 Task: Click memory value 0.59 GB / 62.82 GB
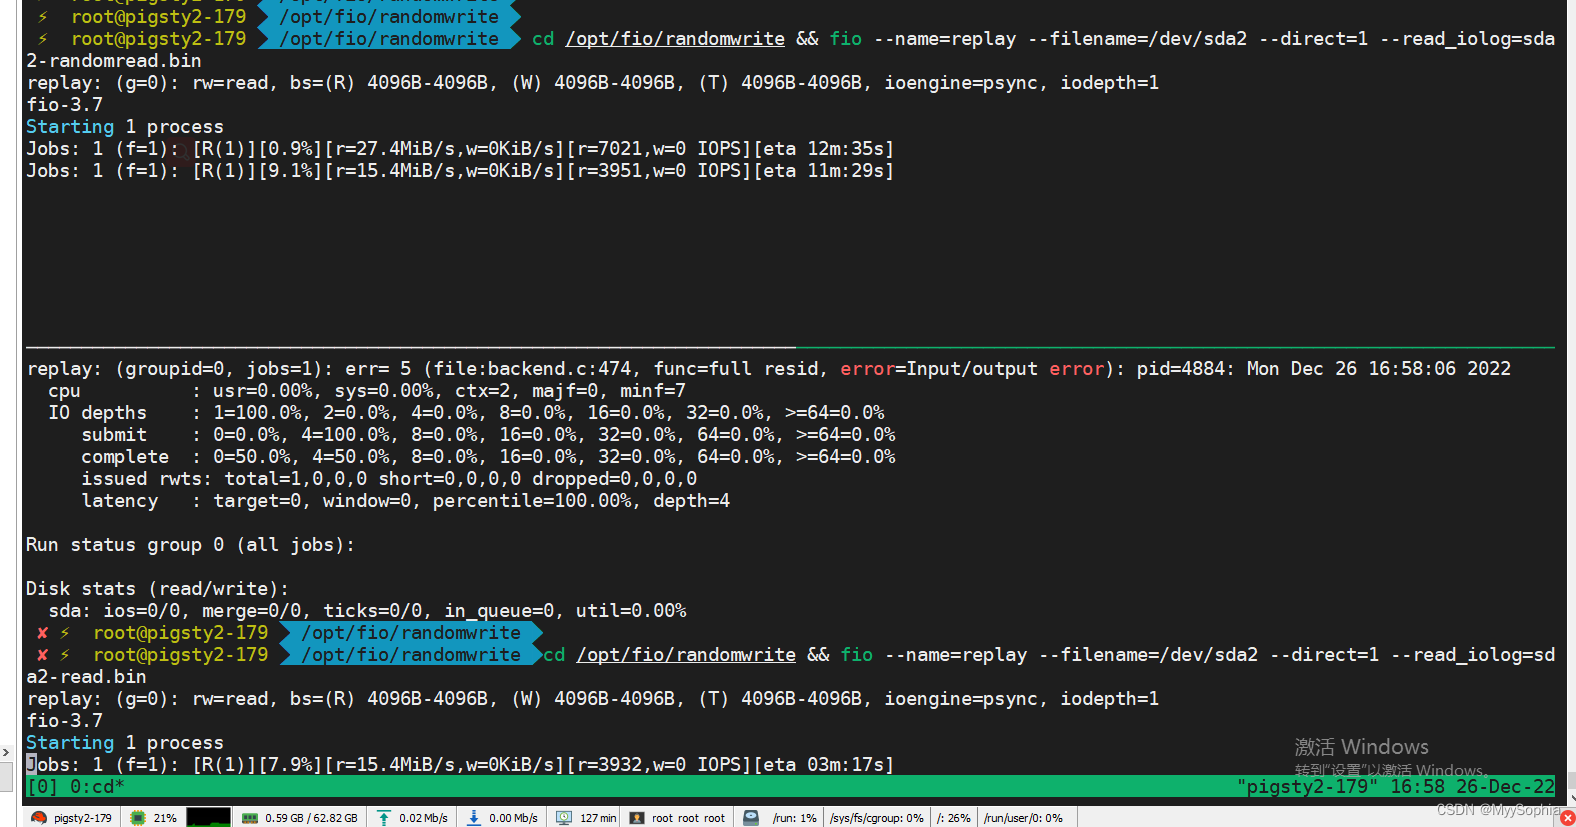[x=311, y=818]
